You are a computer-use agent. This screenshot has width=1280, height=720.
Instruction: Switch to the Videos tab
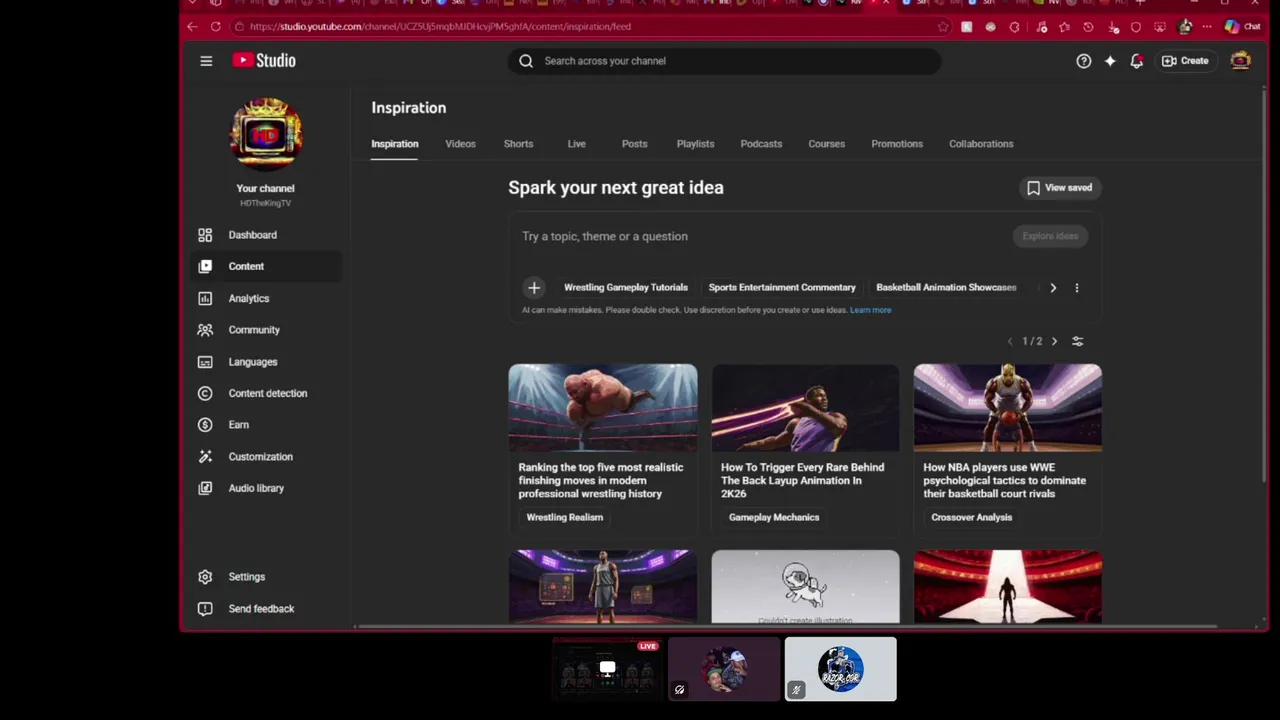coord(460,144)
